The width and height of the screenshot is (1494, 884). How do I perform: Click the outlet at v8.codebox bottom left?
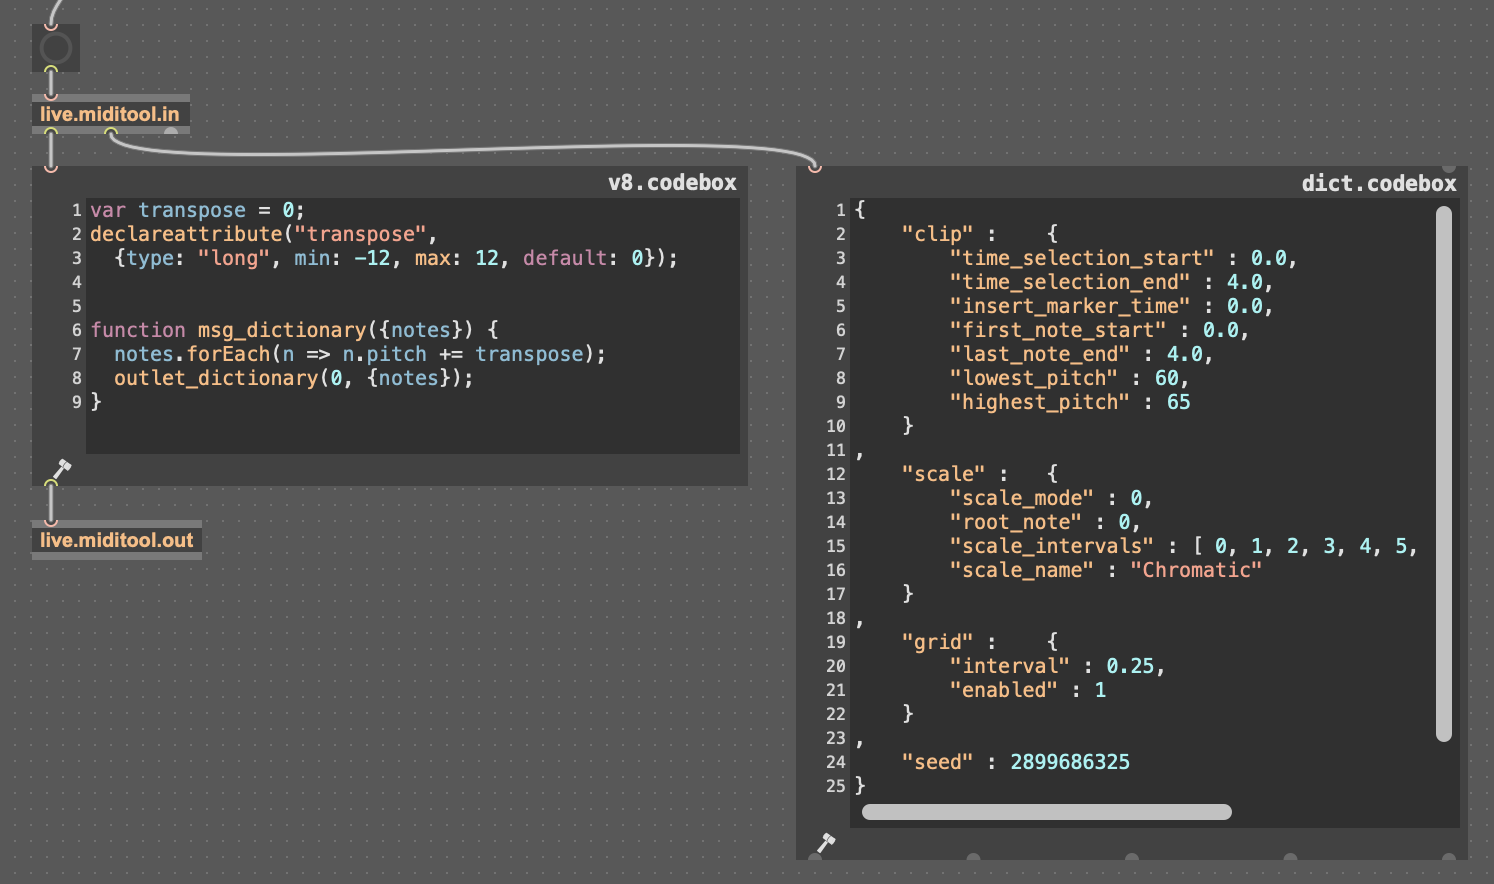[x=51, y=484]
